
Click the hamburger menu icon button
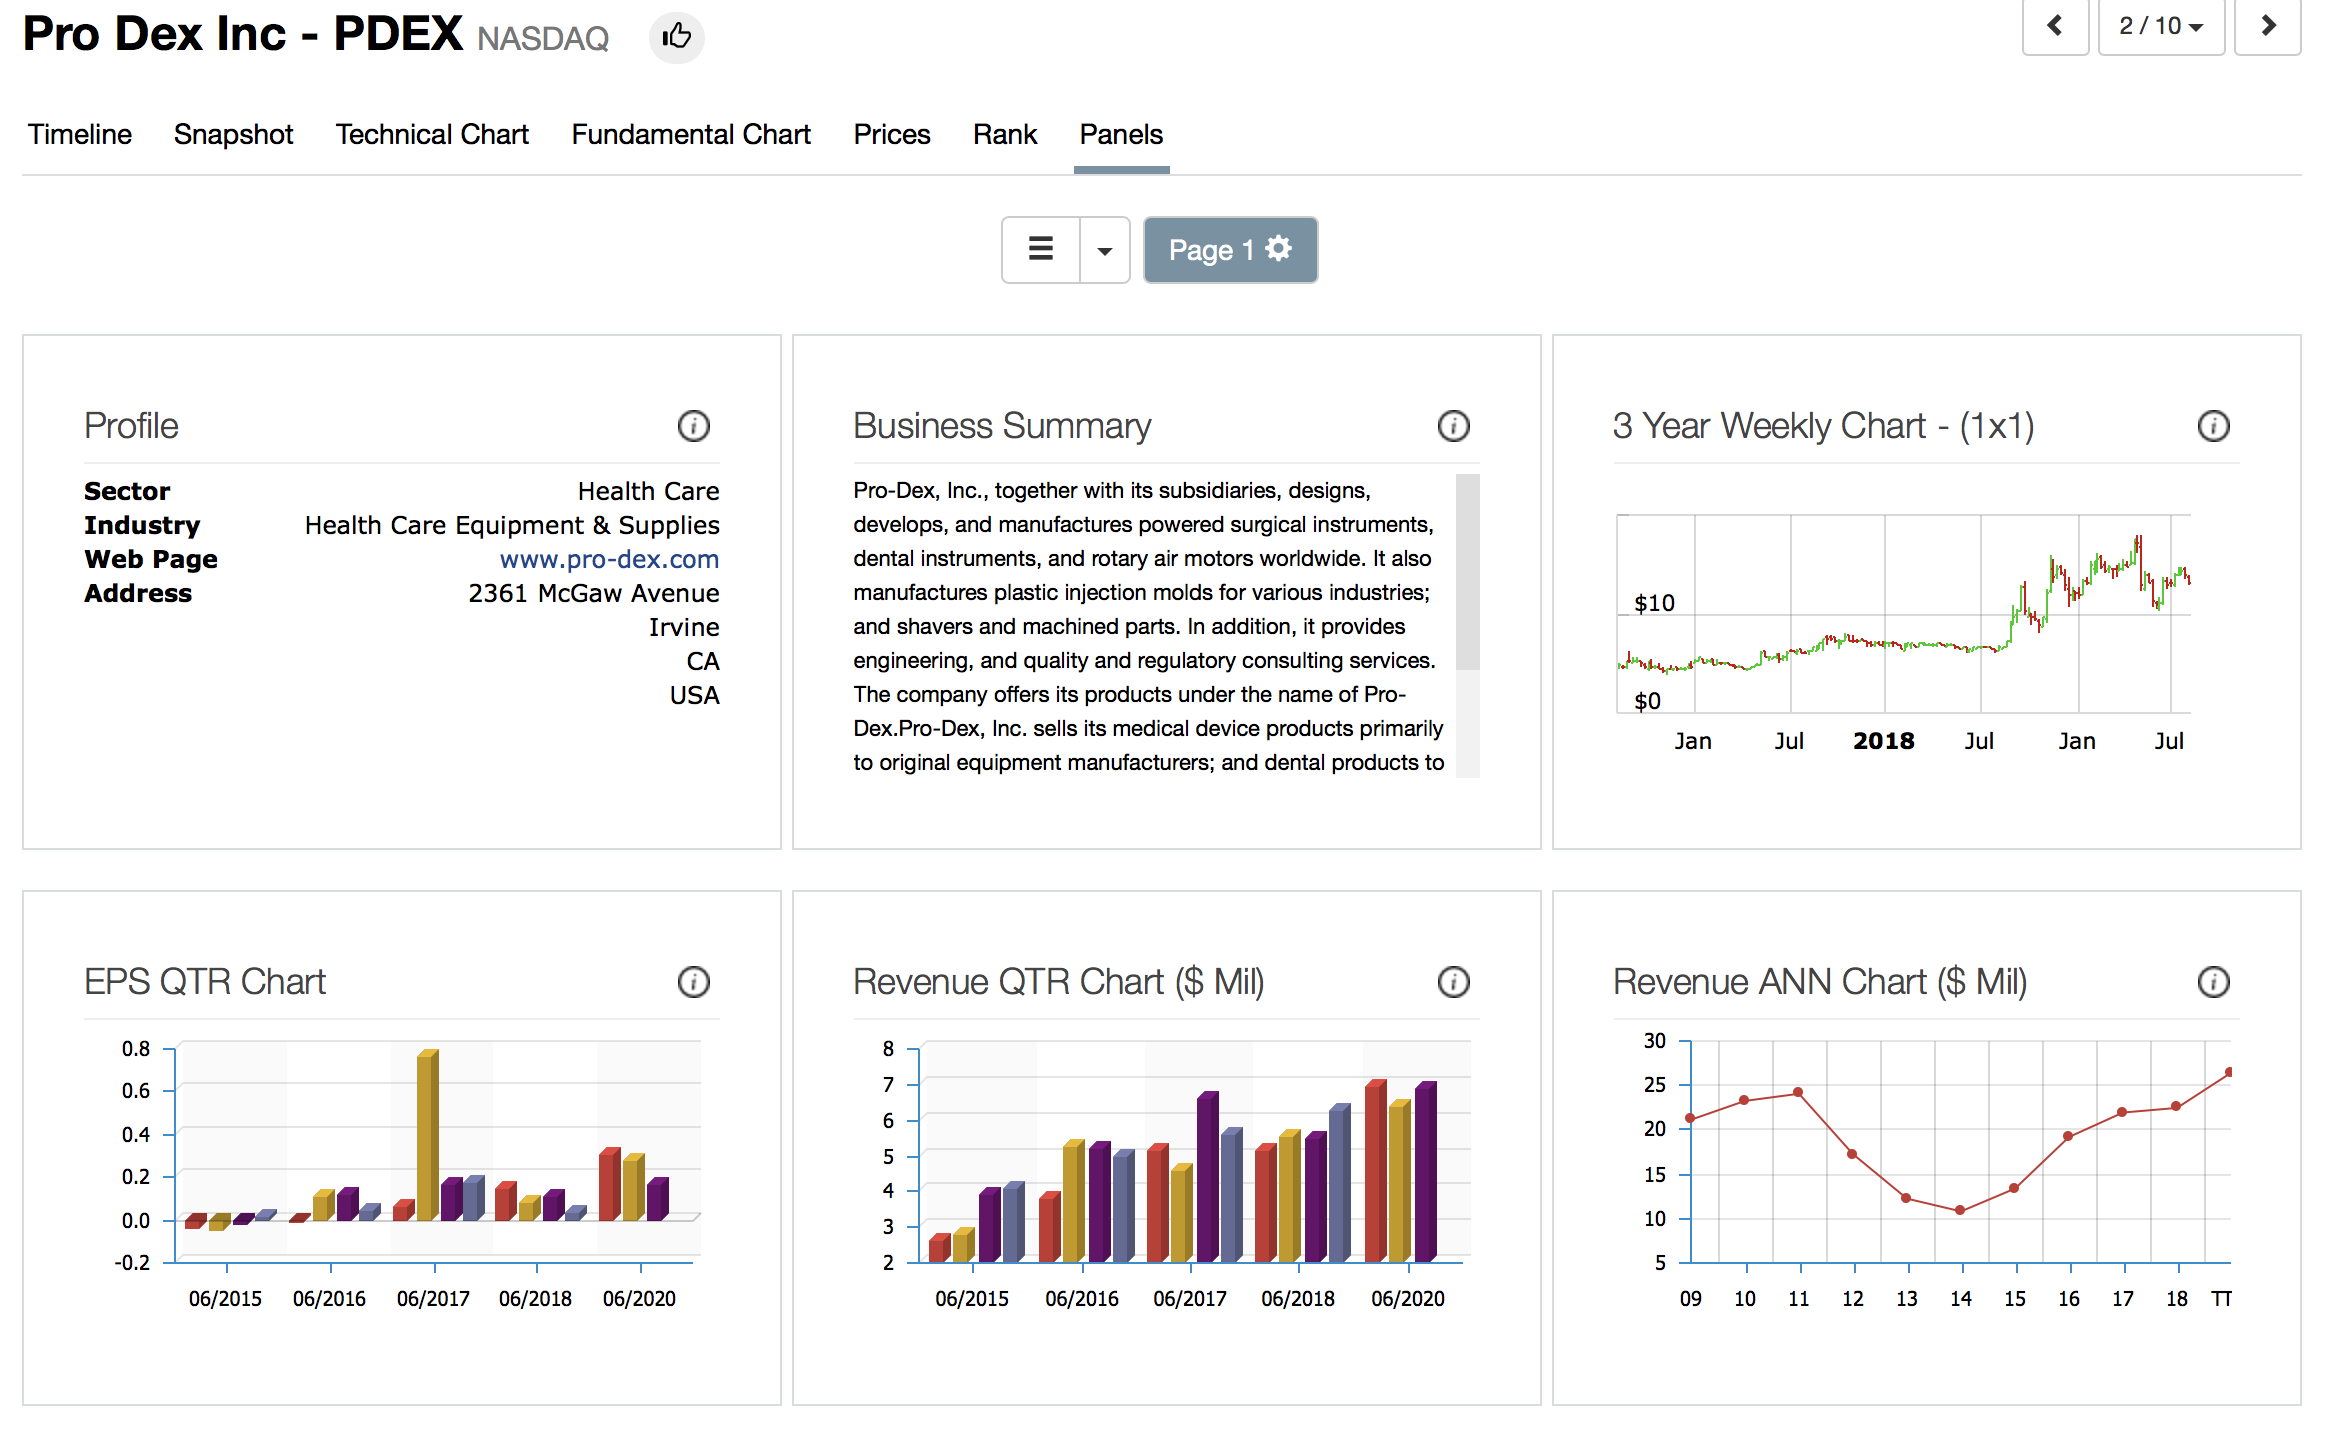[1041, 250]
